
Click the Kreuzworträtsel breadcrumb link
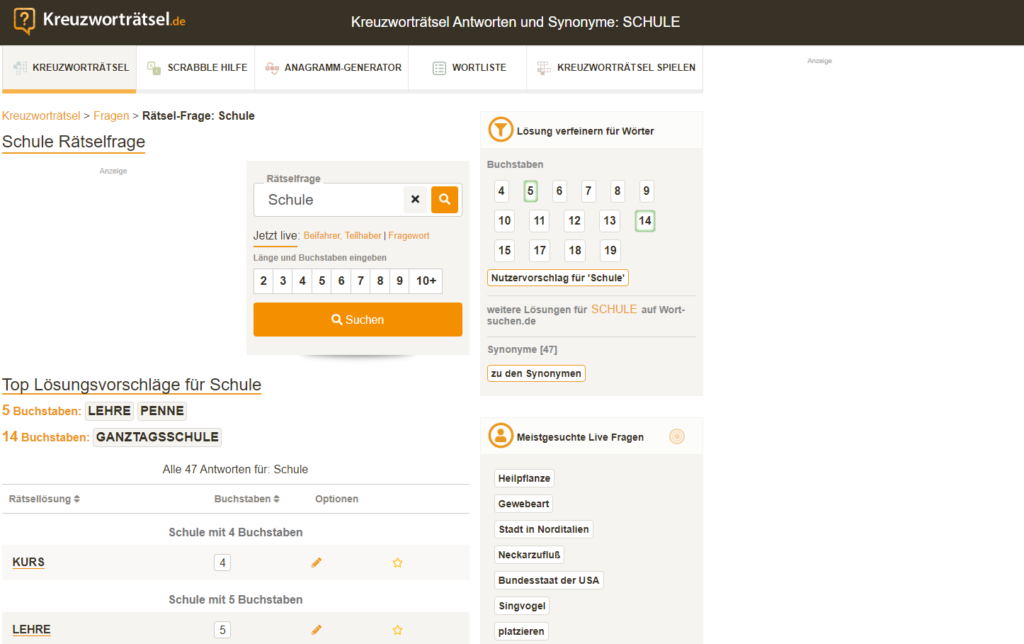[x=41, y=116]
